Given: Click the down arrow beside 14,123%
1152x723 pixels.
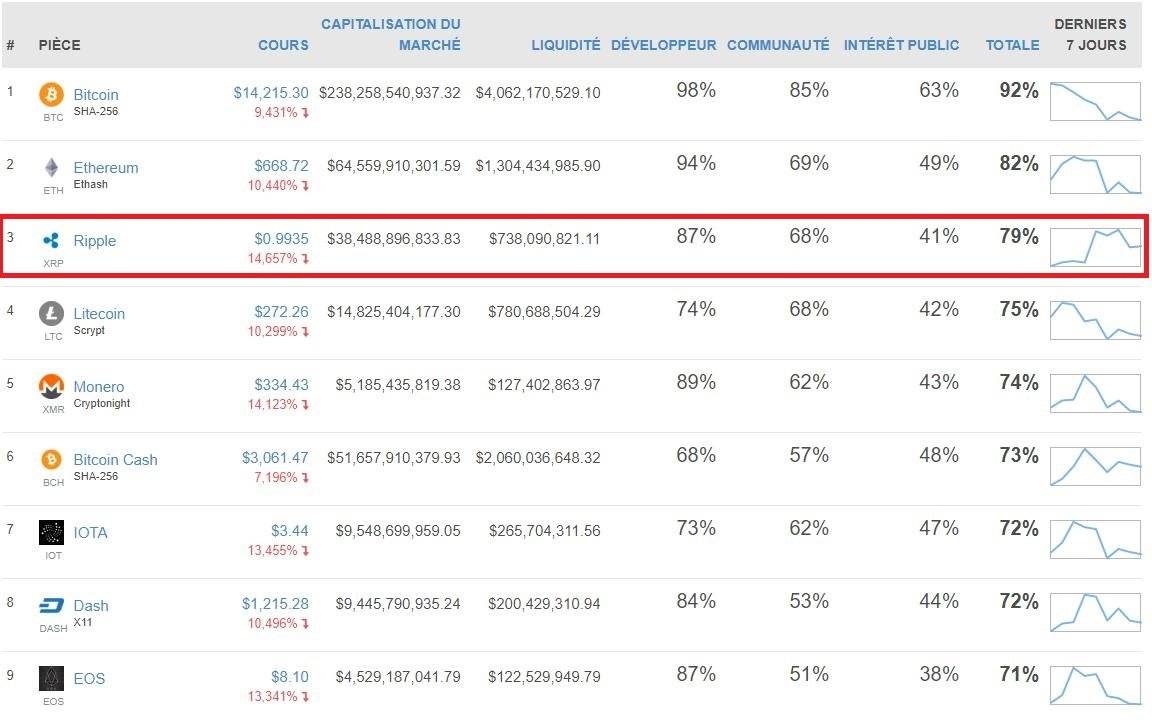Looking at the screenshot, I should [305, 404].
